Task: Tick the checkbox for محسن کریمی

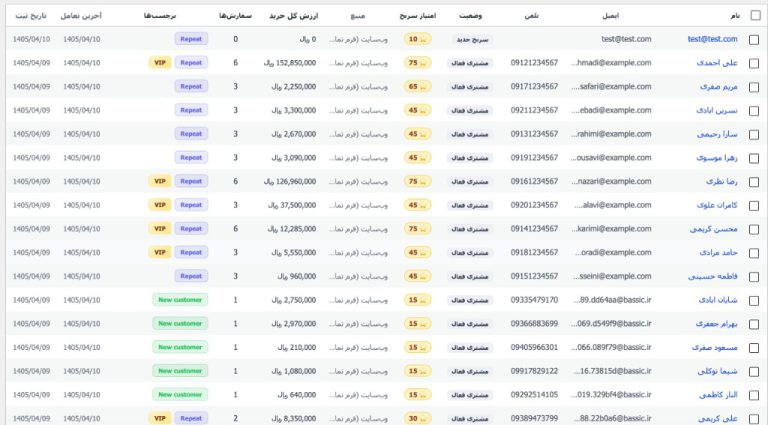Action: (x=754, y=230)
